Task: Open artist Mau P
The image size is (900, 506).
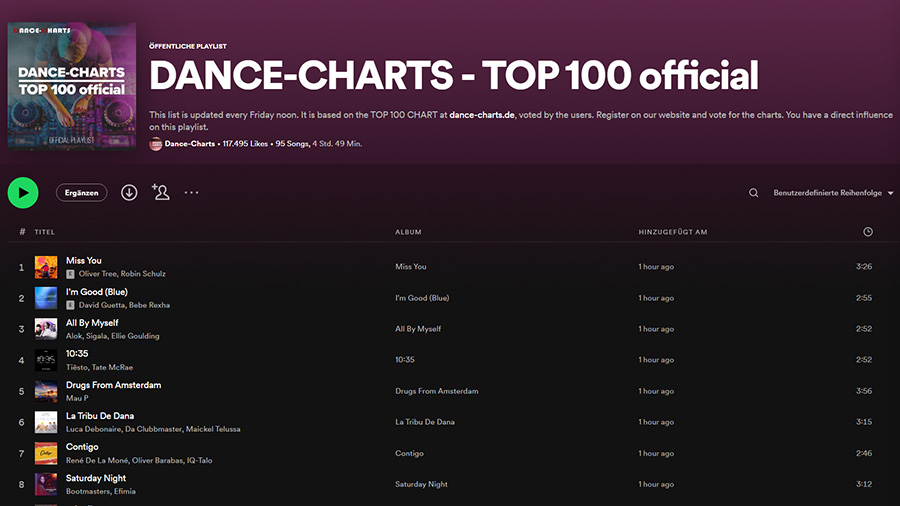Action: (x=77, y=398)
